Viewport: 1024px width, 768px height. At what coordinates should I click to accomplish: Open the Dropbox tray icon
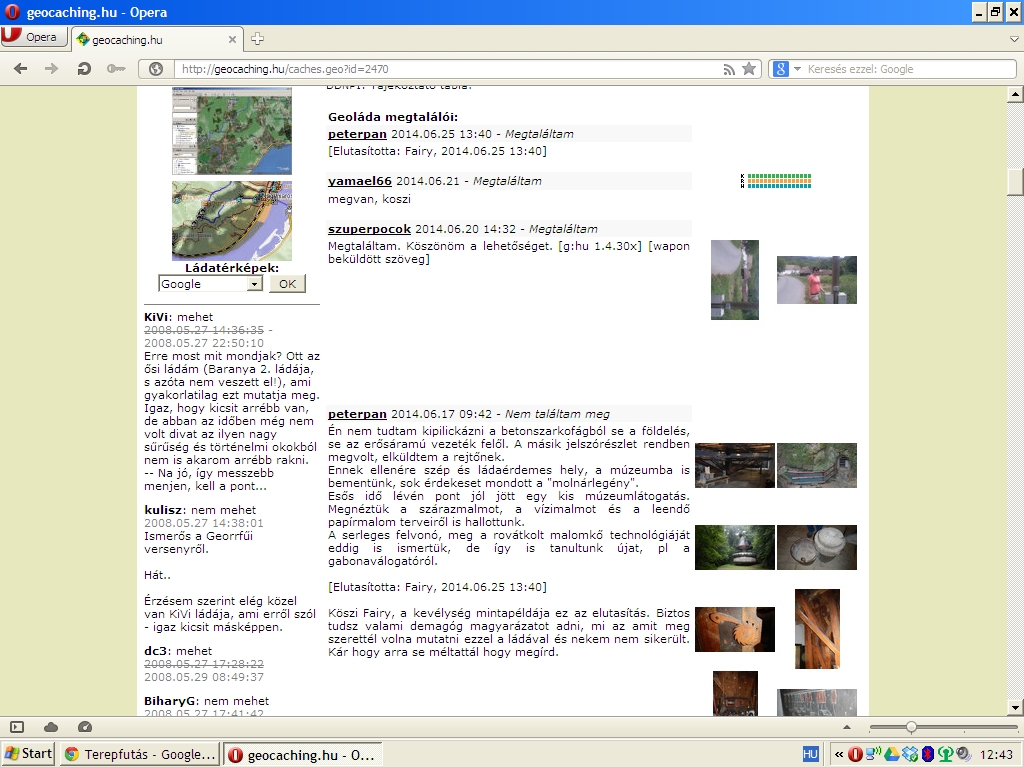910,754
